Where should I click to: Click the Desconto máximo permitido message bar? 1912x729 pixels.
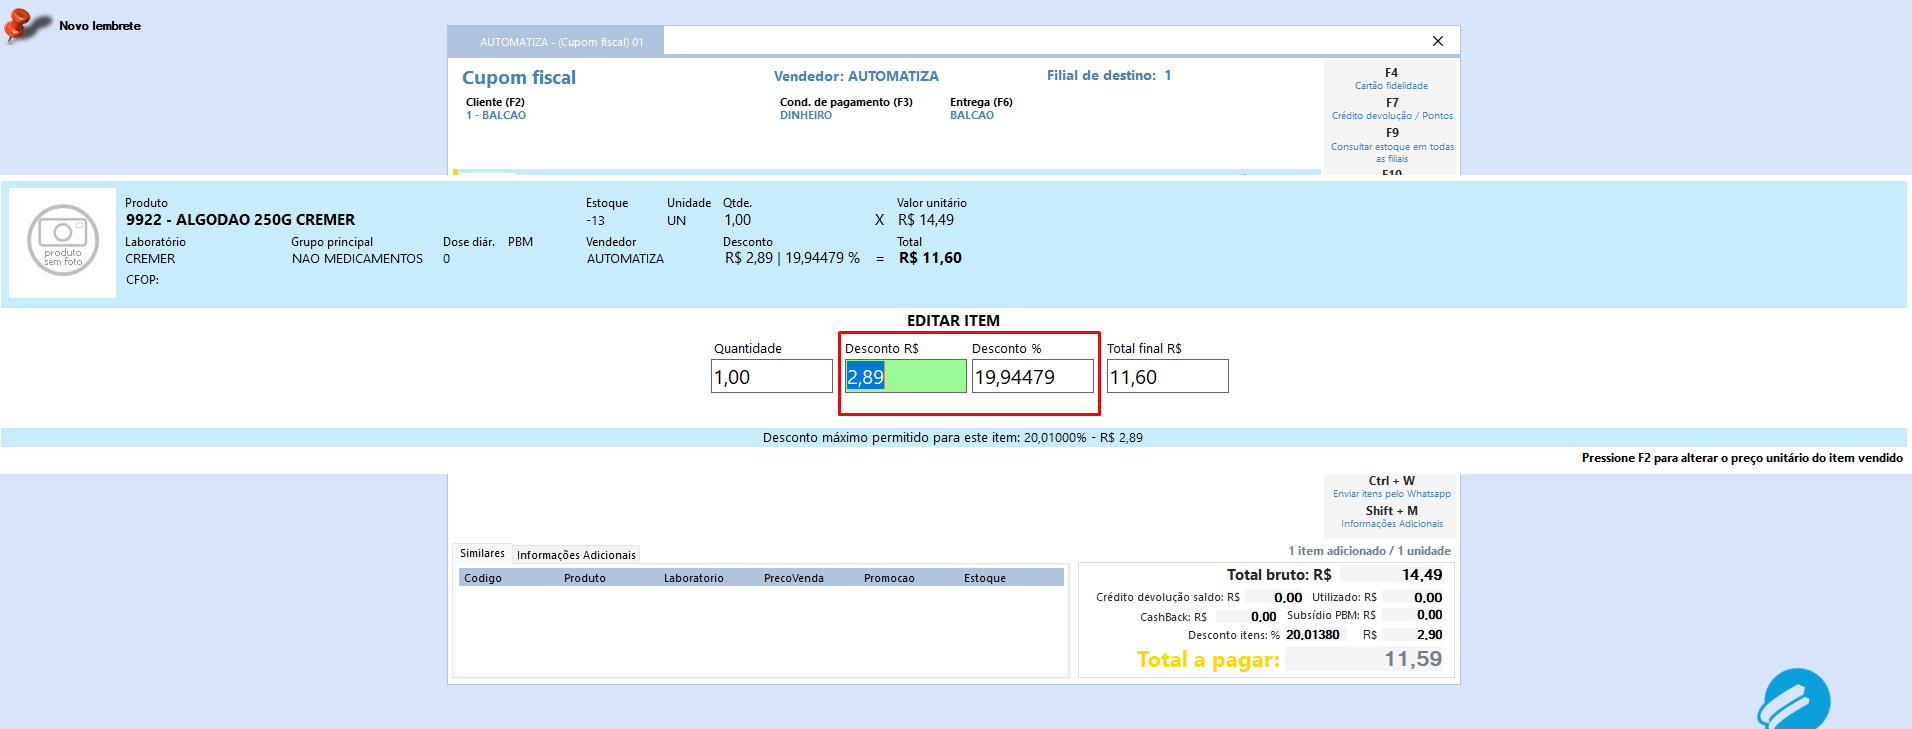953,438
